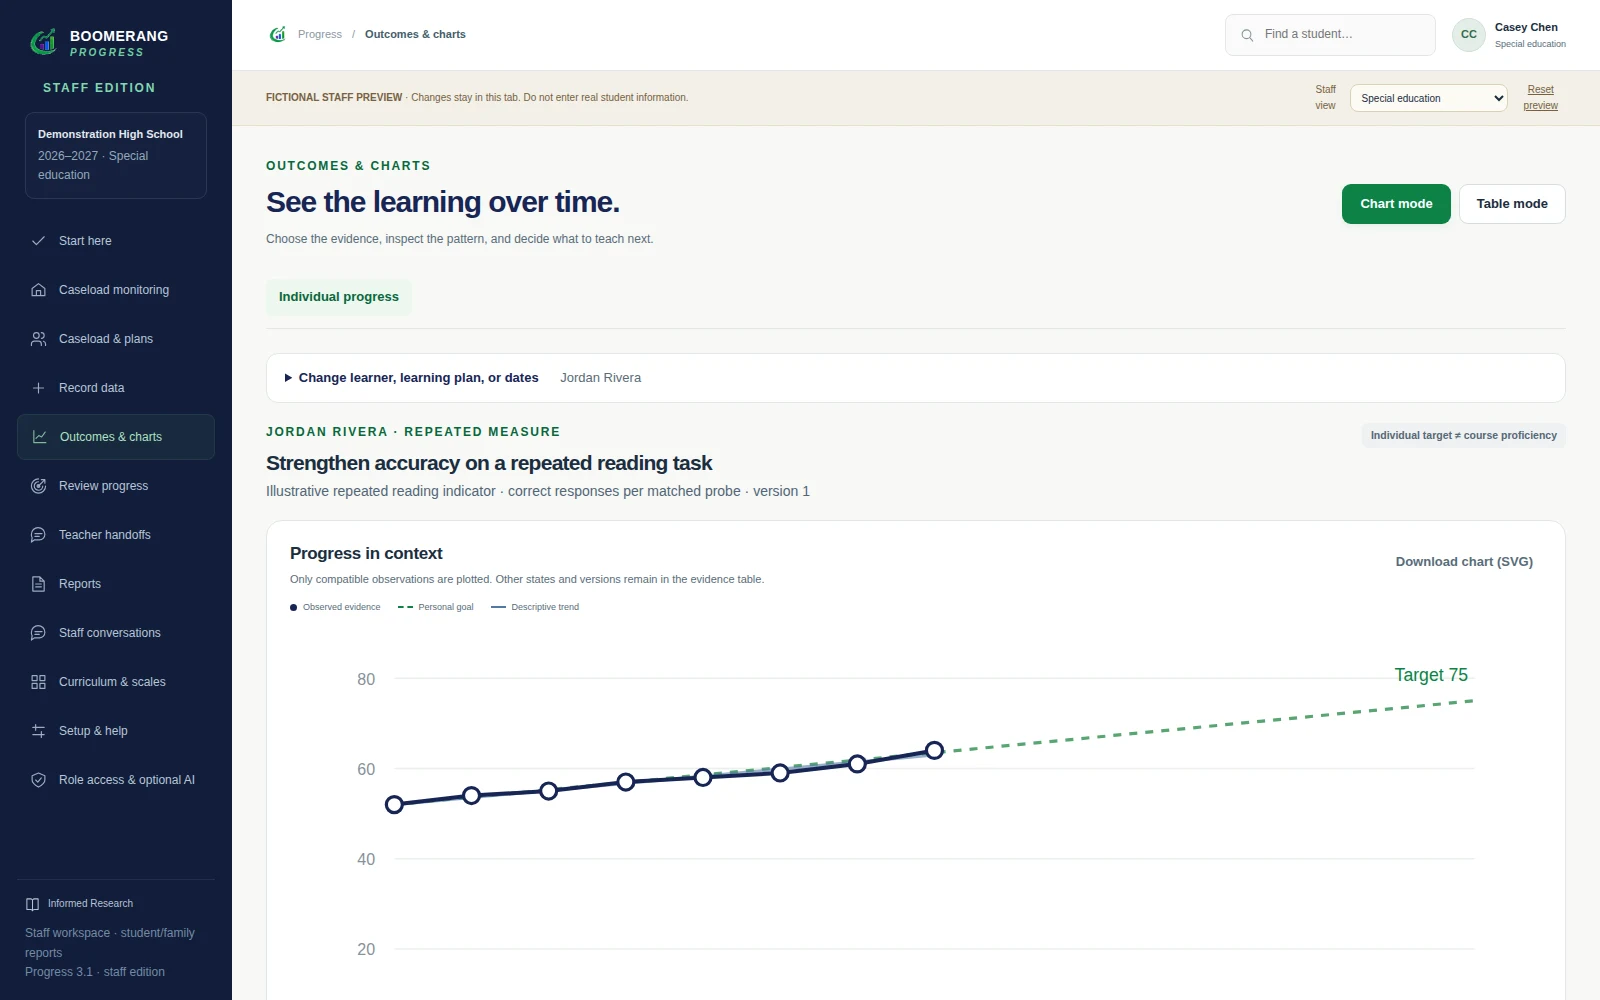1600x1000 pixels.
Task: Click the Demonstration High School card
Action: point(116,155)
